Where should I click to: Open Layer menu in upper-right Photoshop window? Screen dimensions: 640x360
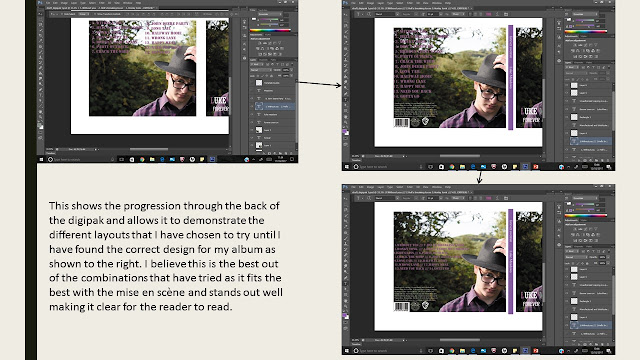[x=380, y=3]
